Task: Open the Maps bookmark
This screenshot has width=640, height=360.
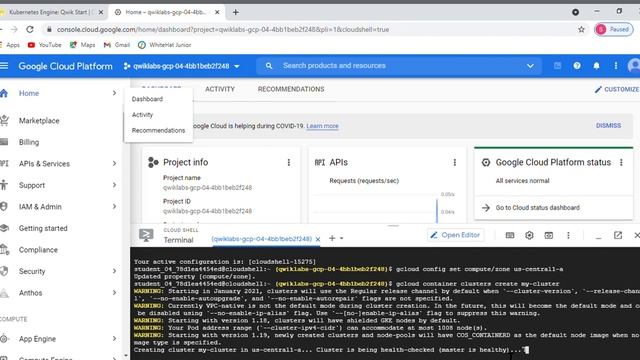Action: (x=82, y=45)
